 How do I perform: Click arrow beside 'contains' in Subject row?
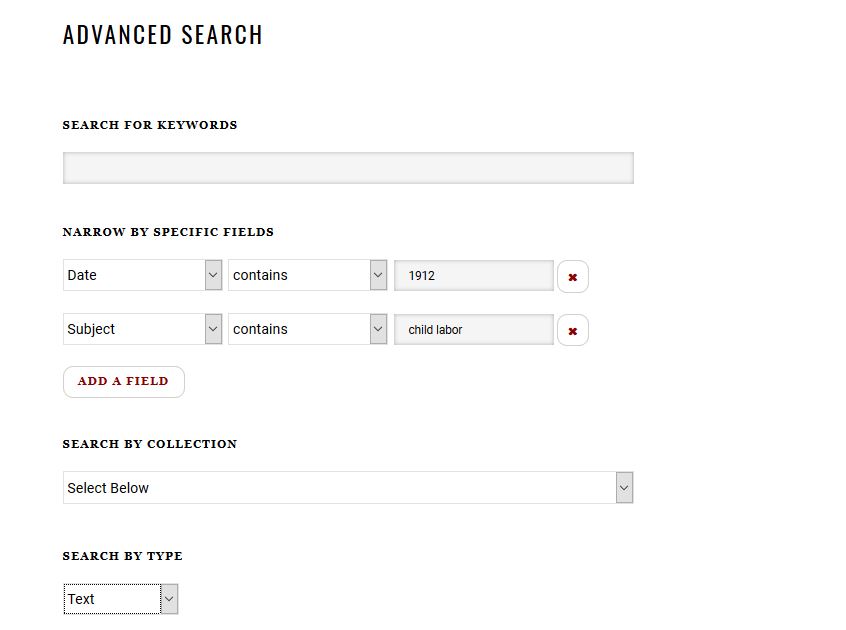(x=378, y=329)
